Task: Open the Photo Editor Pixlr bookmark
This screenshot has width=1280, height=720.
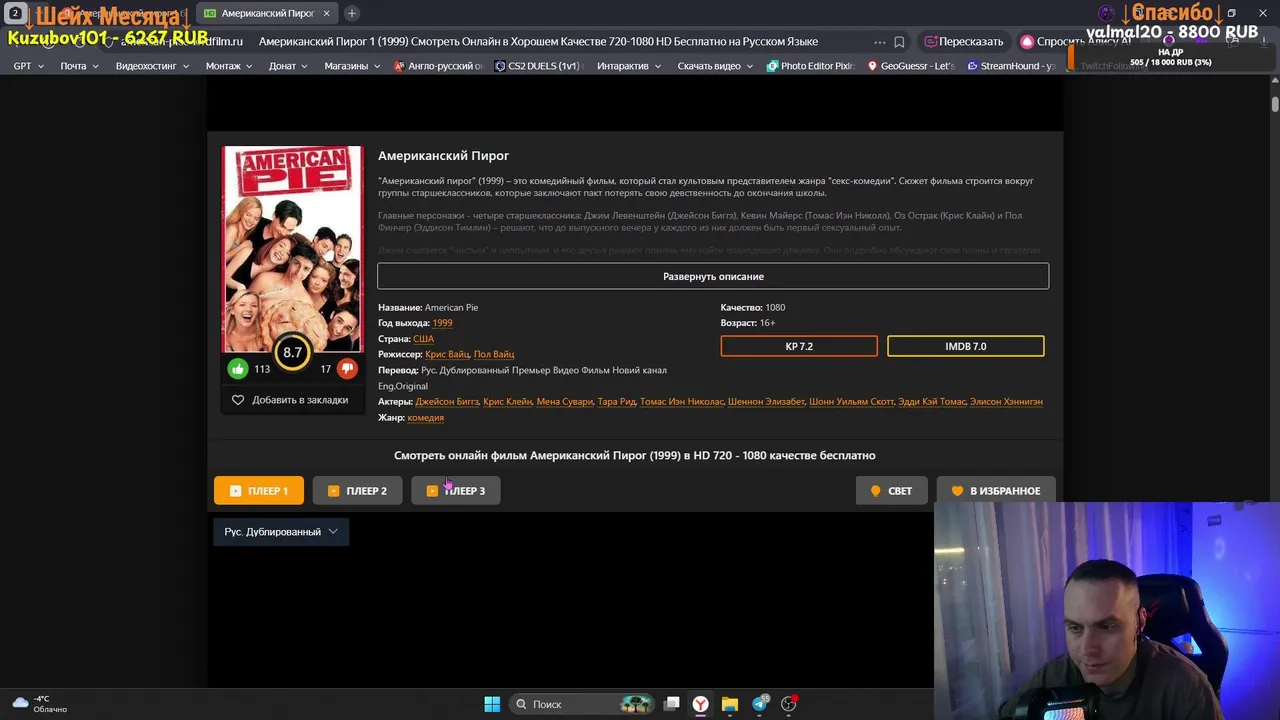Action: coord(811,66)
